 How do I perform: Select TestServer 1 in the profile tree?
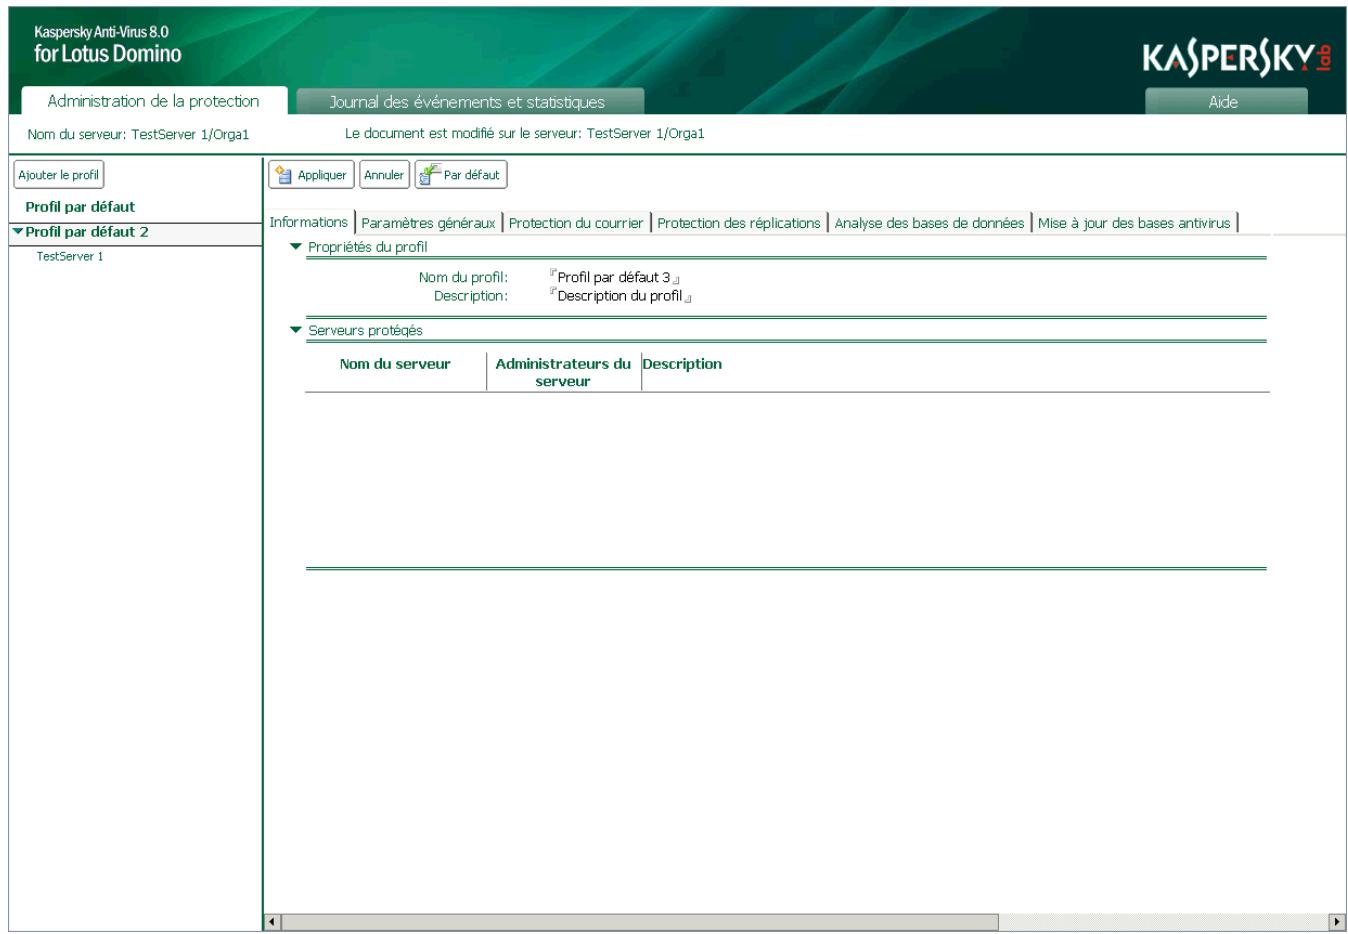click(70, 257)
